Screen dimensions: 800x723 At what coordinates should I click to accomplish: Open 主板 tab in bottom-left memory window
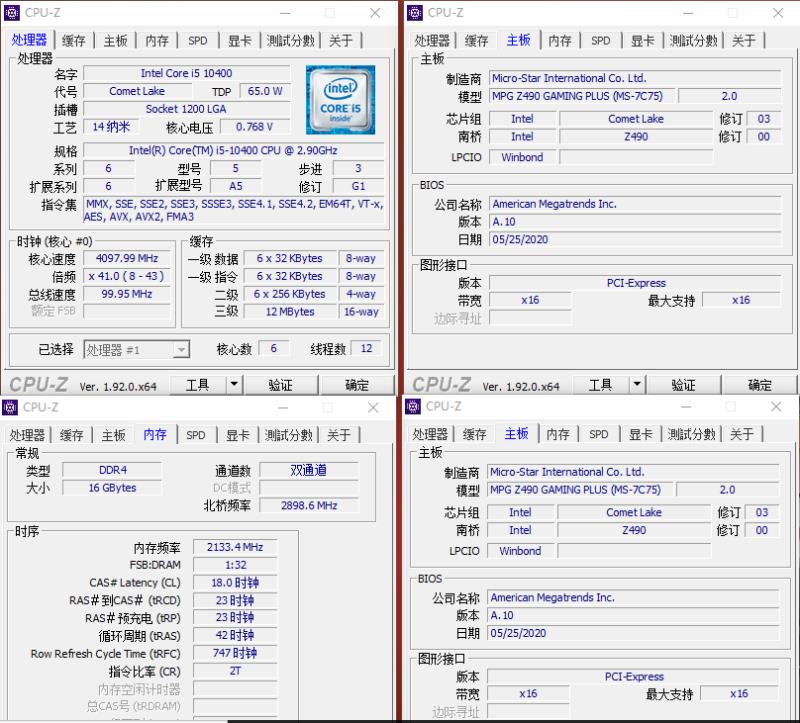click(113, 435)
